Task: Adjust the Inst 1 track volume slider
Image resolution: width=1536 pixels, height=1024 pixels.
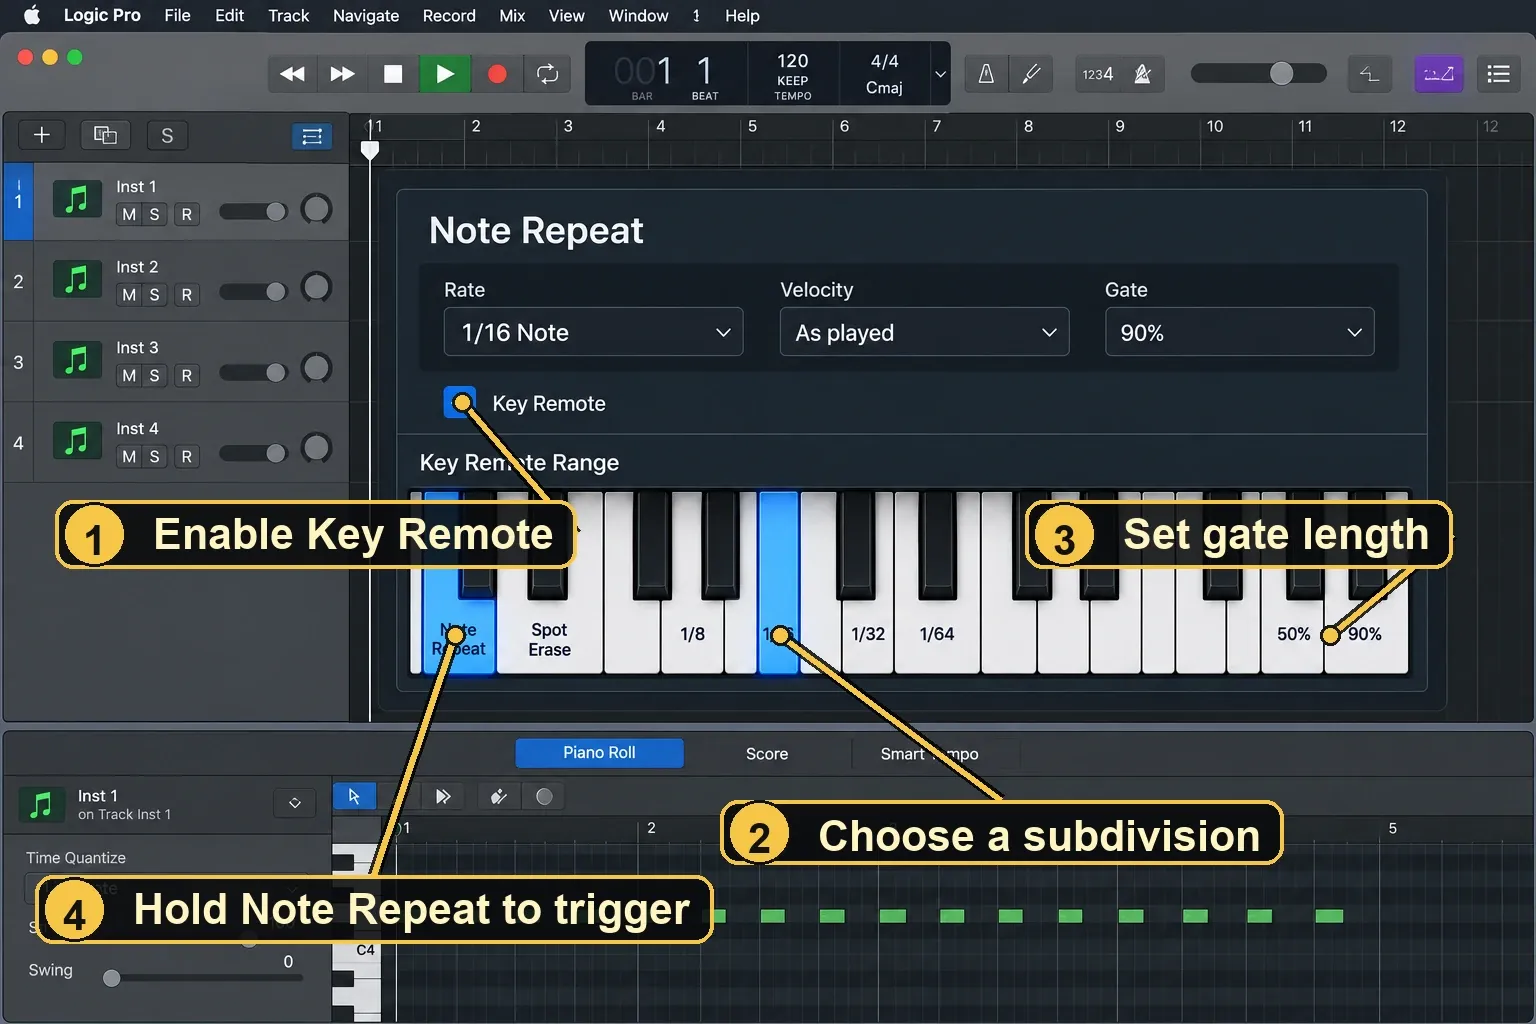Action: [254, 211]
